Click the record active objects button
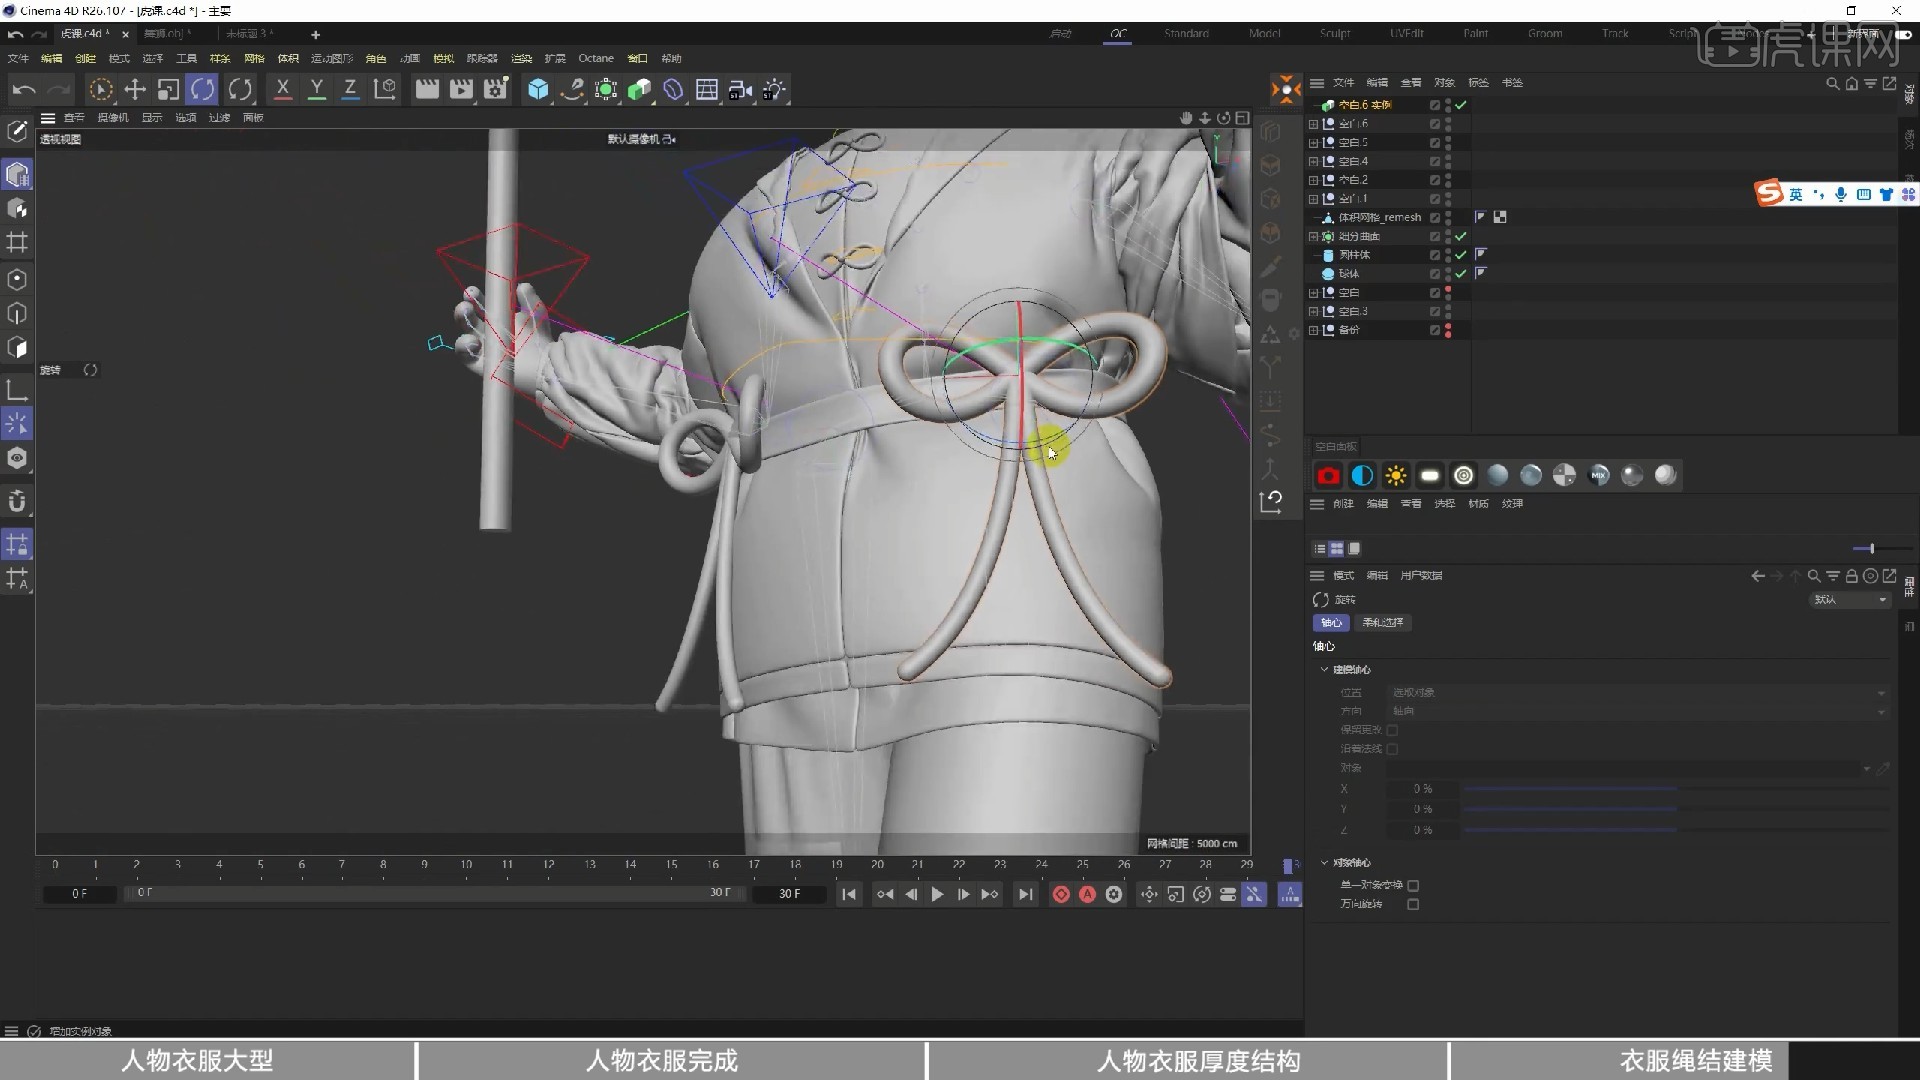1920x1080 pixels. 1061,895
